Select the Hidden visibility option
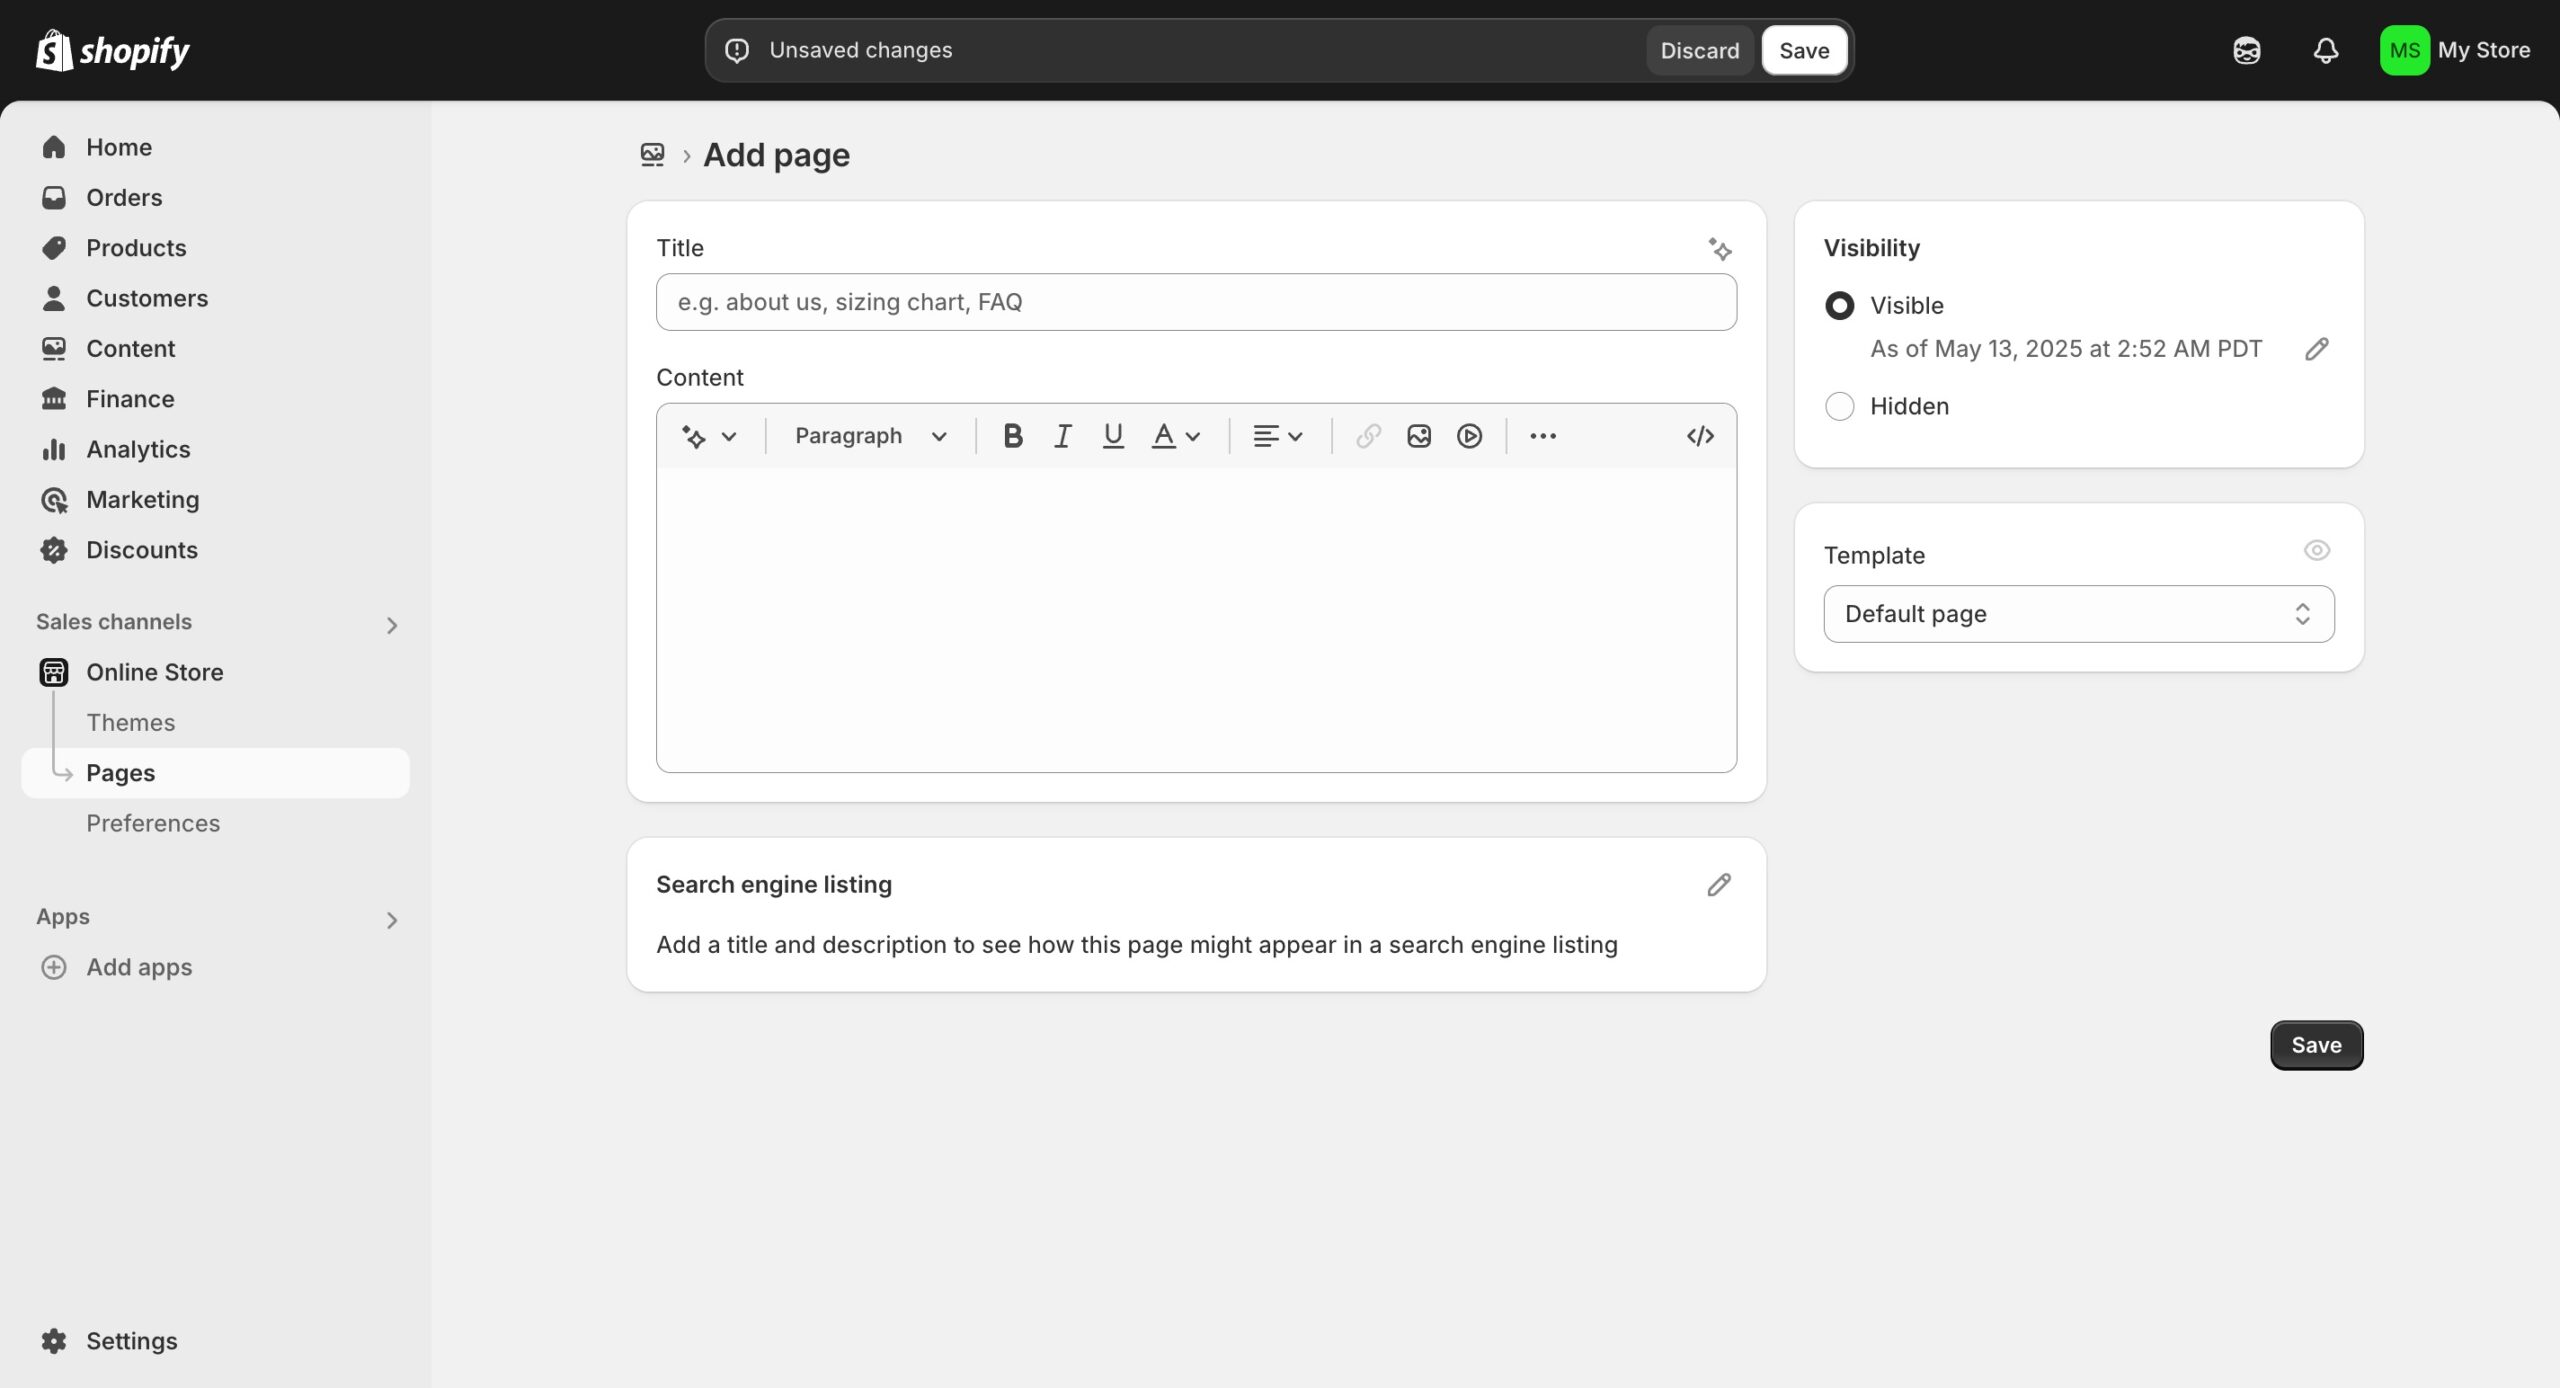Image resolution: width=2560 pixels, height=1388 pixels. coord(1839,406)
